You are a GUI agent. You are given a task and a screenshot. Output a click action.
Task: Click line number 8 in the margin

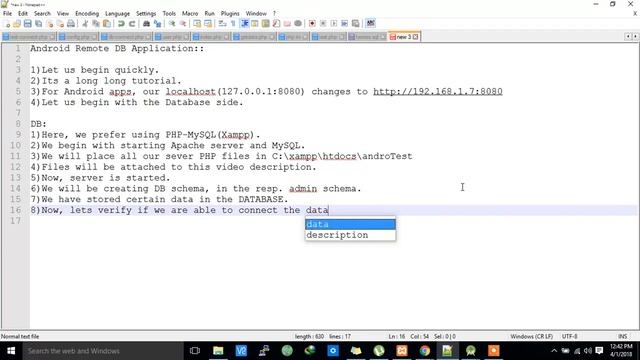[18, 124]
